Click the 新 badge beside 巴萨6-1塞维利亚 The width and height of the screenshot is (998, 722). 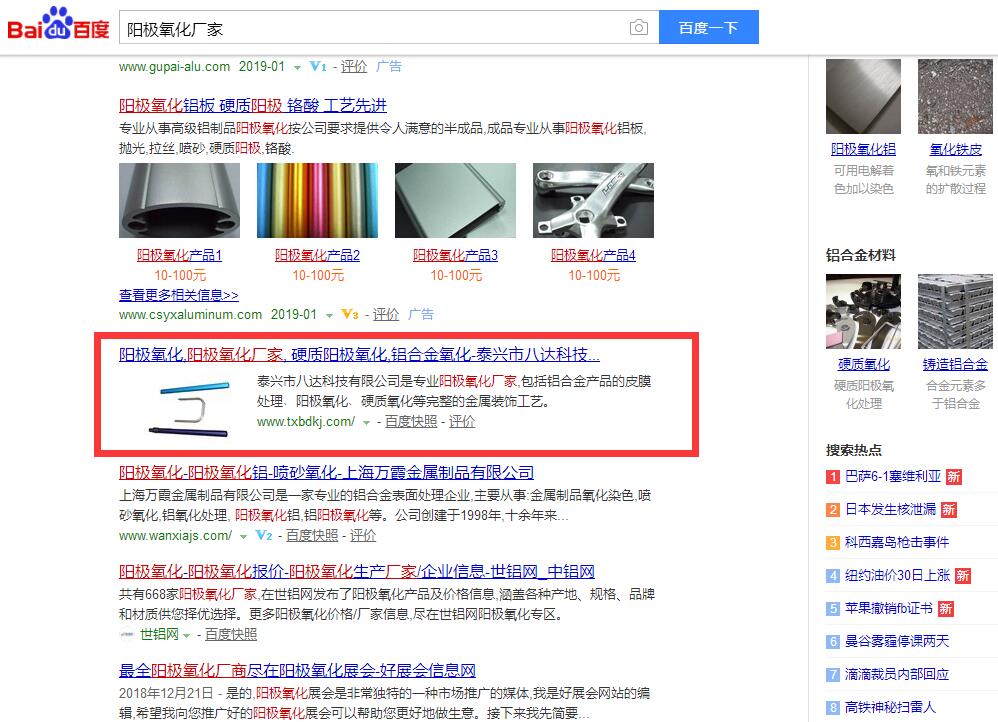pyautogui.click(x=953, y=477)
